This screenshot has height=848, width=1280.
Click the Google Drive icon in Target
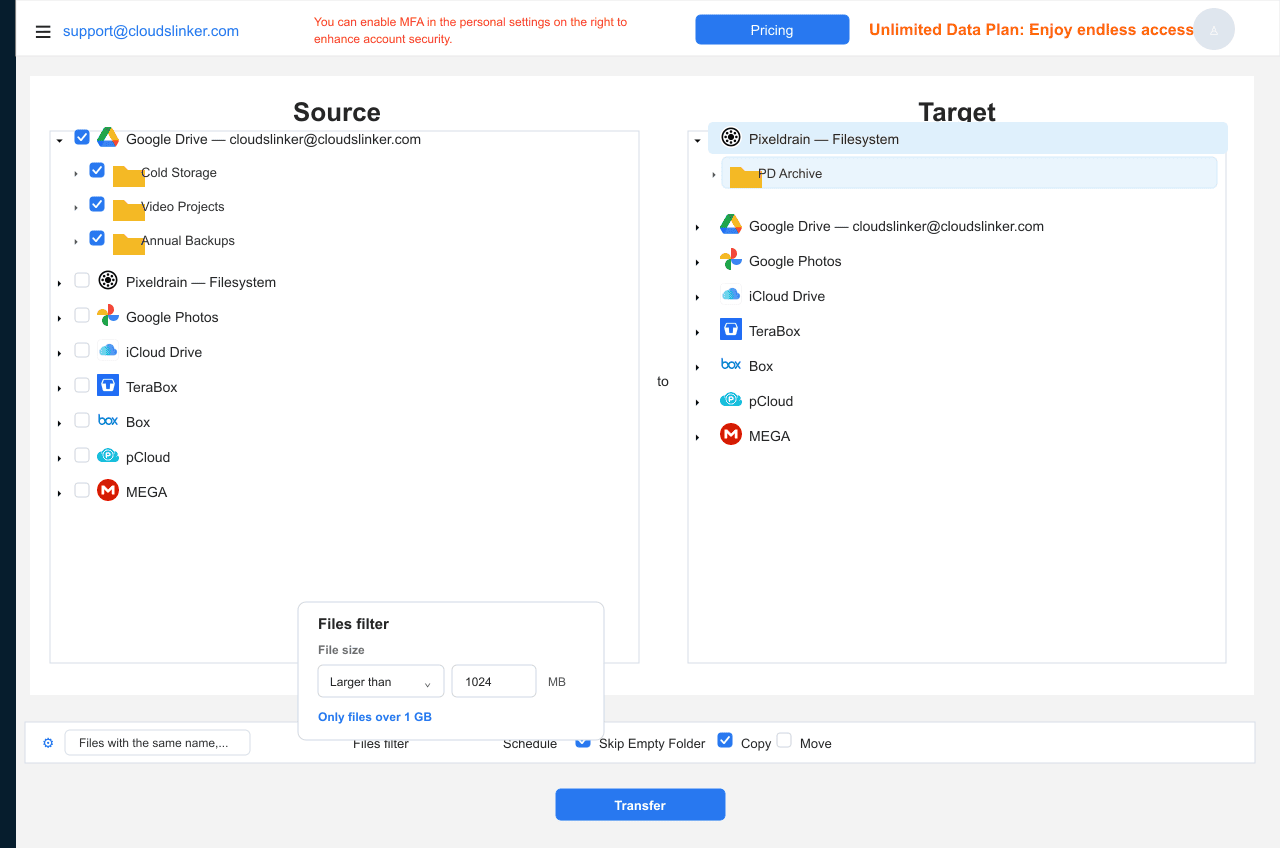coord(731,225)
